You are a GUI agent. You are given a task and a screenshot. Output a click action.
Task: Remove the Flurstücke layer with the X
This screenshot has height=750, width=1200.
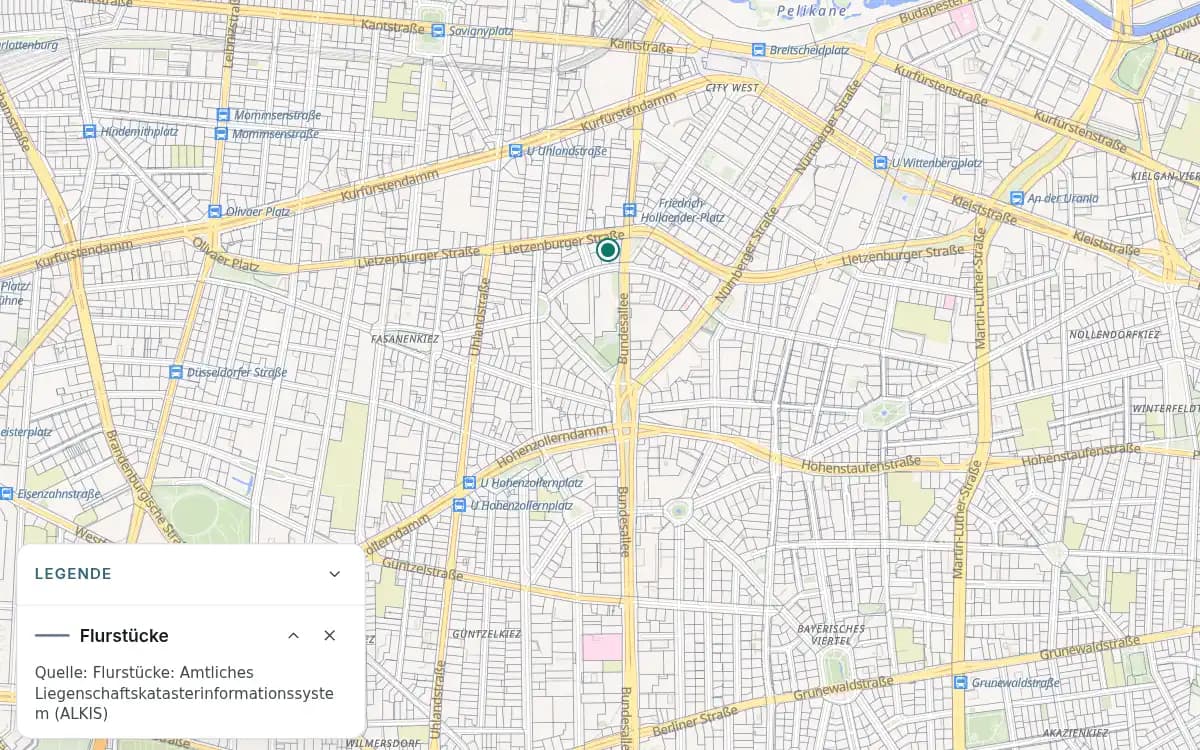(330, 636)
